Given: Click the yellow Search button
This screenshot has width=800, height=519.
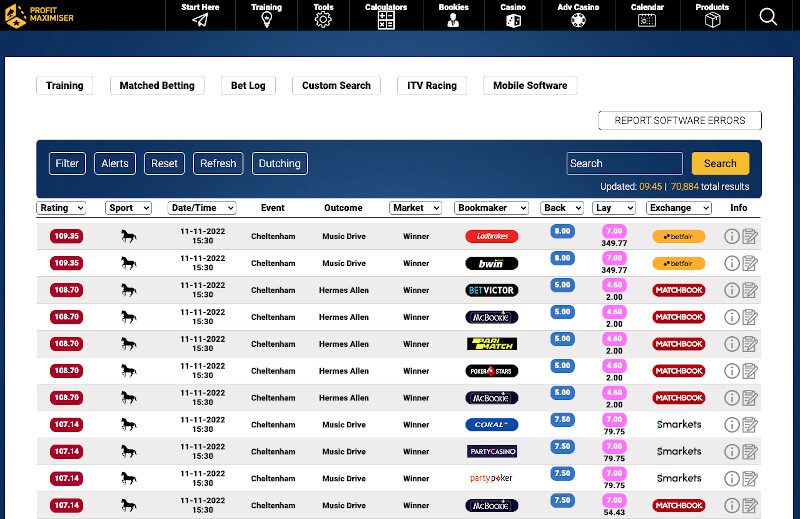Looking at the screenshot, I should [x=720, y=163].
